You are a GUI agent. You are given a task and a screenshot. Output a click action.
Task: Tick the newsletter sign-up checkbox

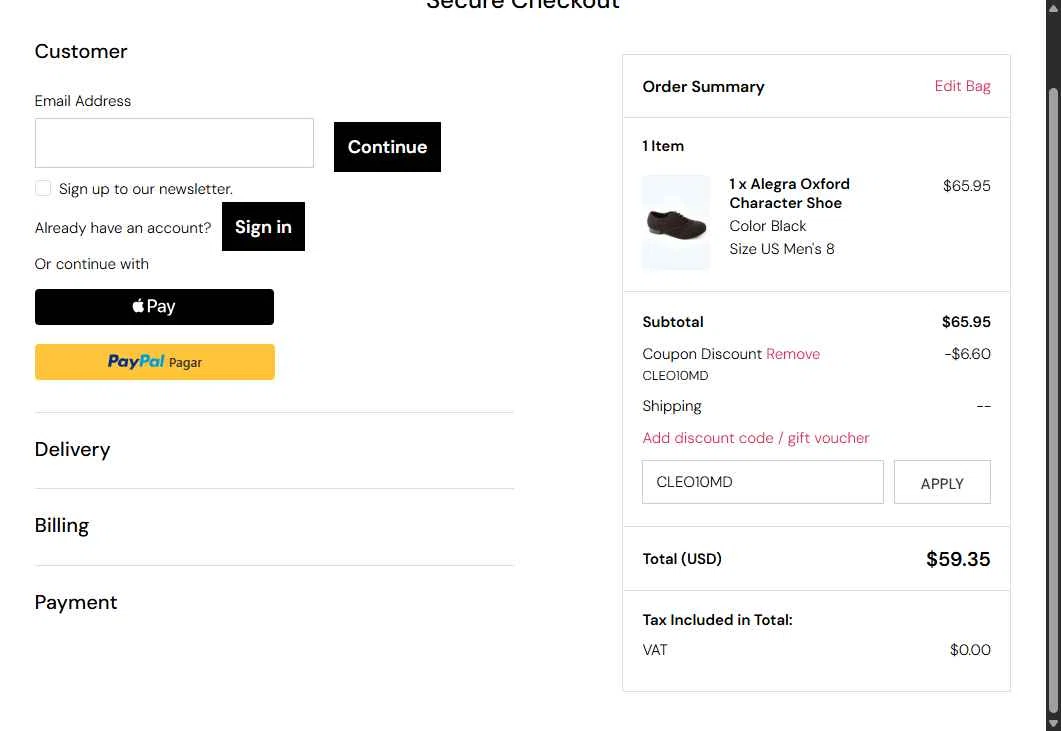43,188
